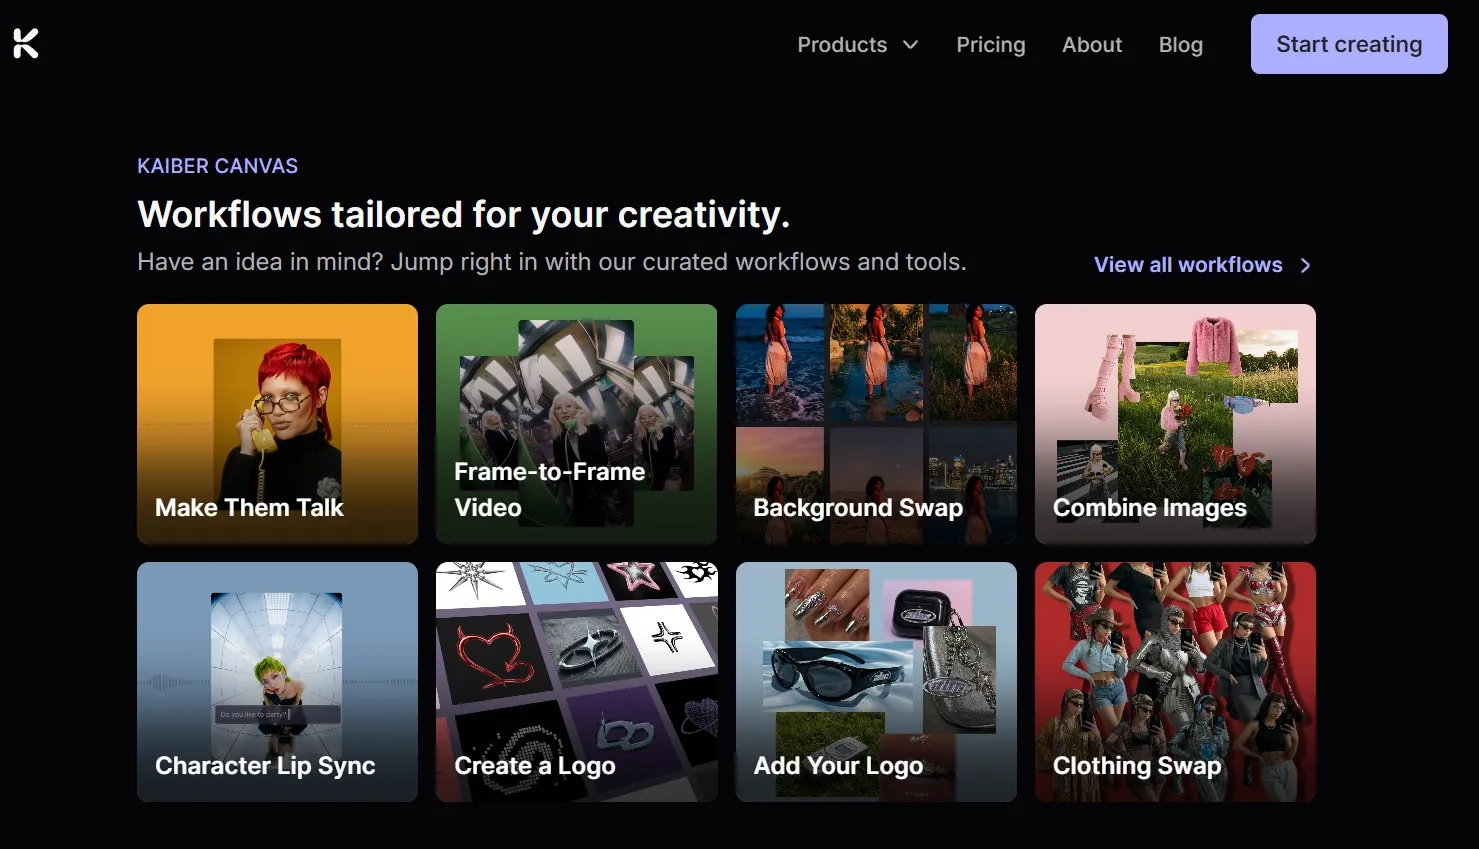This screenshot has height=849, width=1479.
Task: Open the Make Them Talk workflow
Action: [277, 424]
